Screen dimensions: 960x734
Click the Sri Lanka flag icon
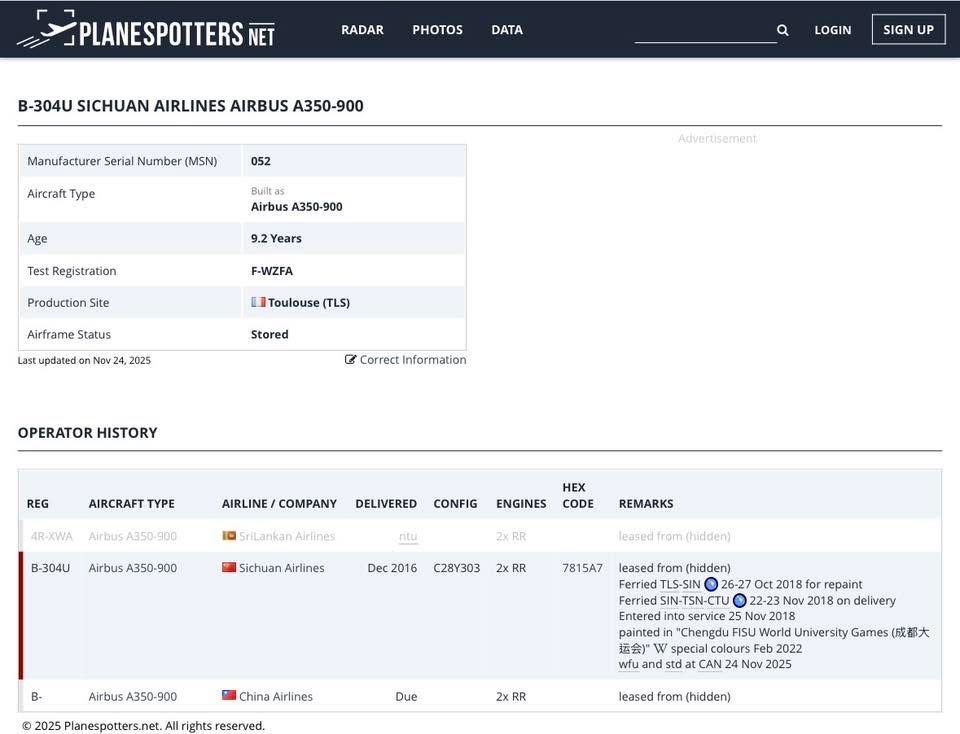click(229, 536)
